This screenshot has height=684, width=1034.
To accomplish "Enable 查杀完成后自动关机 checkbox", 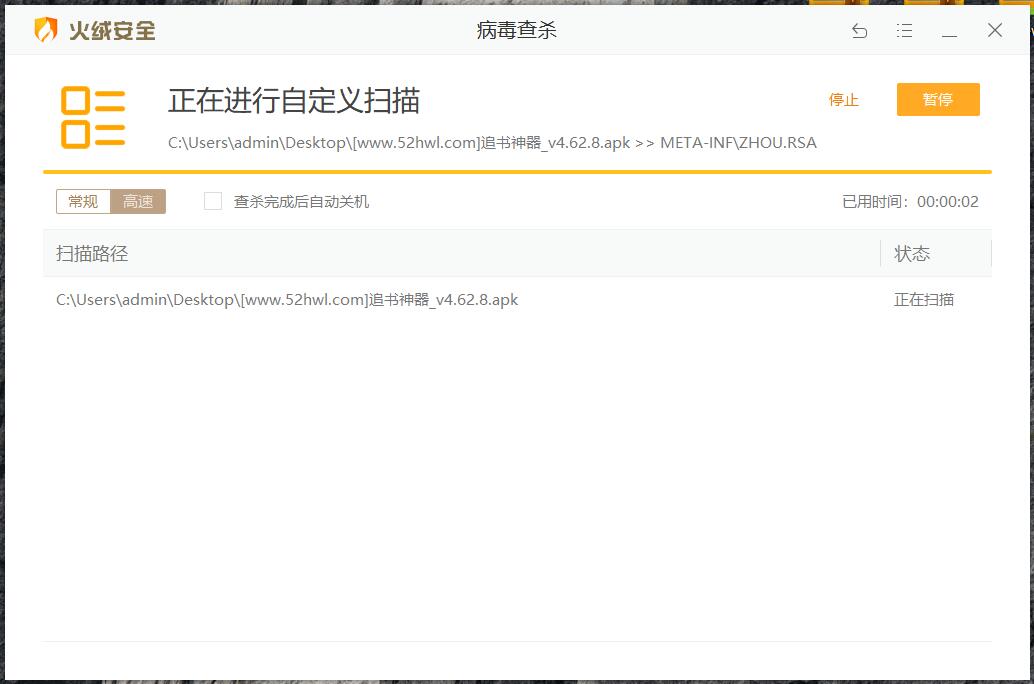I will (211, 201).
